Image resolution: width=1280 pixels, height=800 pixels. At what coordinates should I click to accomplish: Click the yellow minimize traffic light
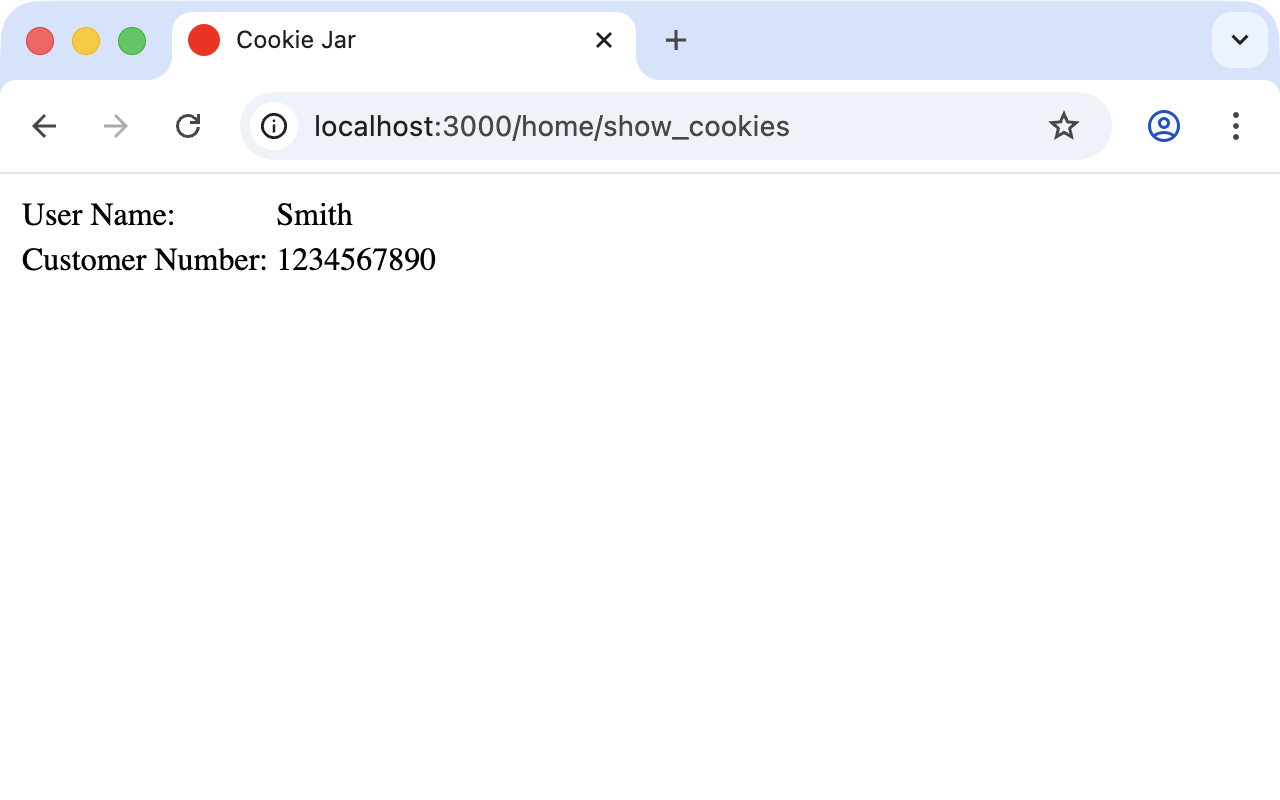tap(85, 40)
